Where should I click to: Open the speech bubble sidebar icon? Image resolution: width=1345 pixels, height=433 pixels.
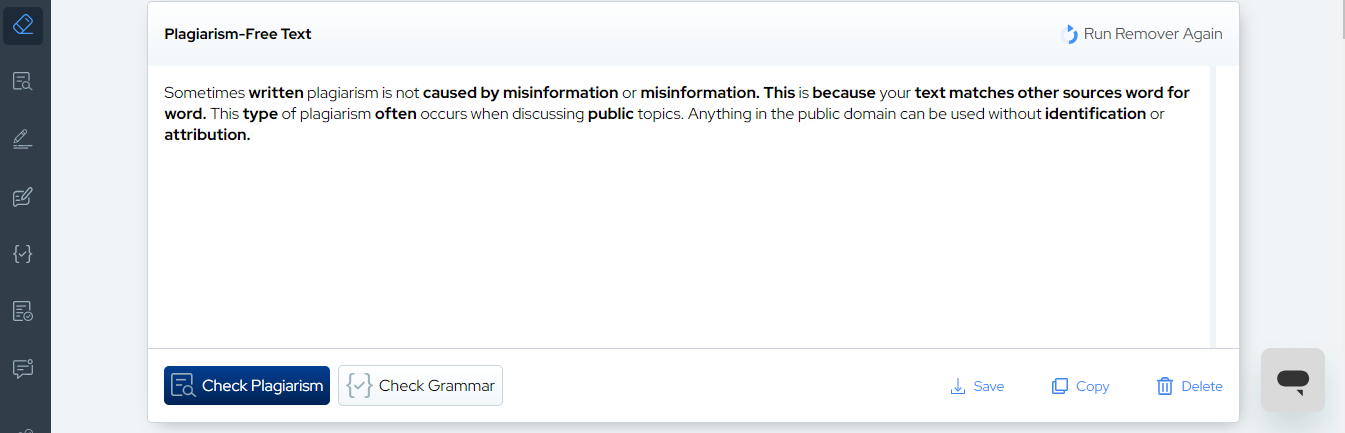[23, 369]
